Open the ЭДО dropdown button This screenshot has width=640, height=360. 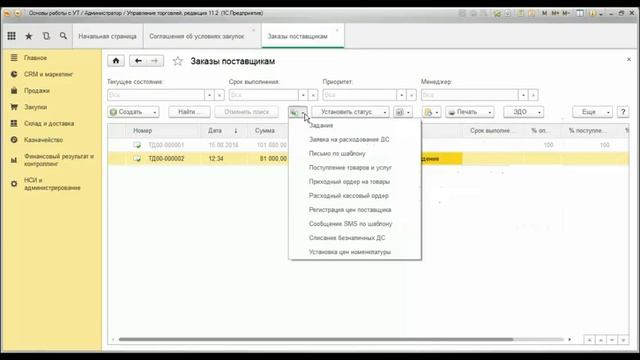coord(523,112)
